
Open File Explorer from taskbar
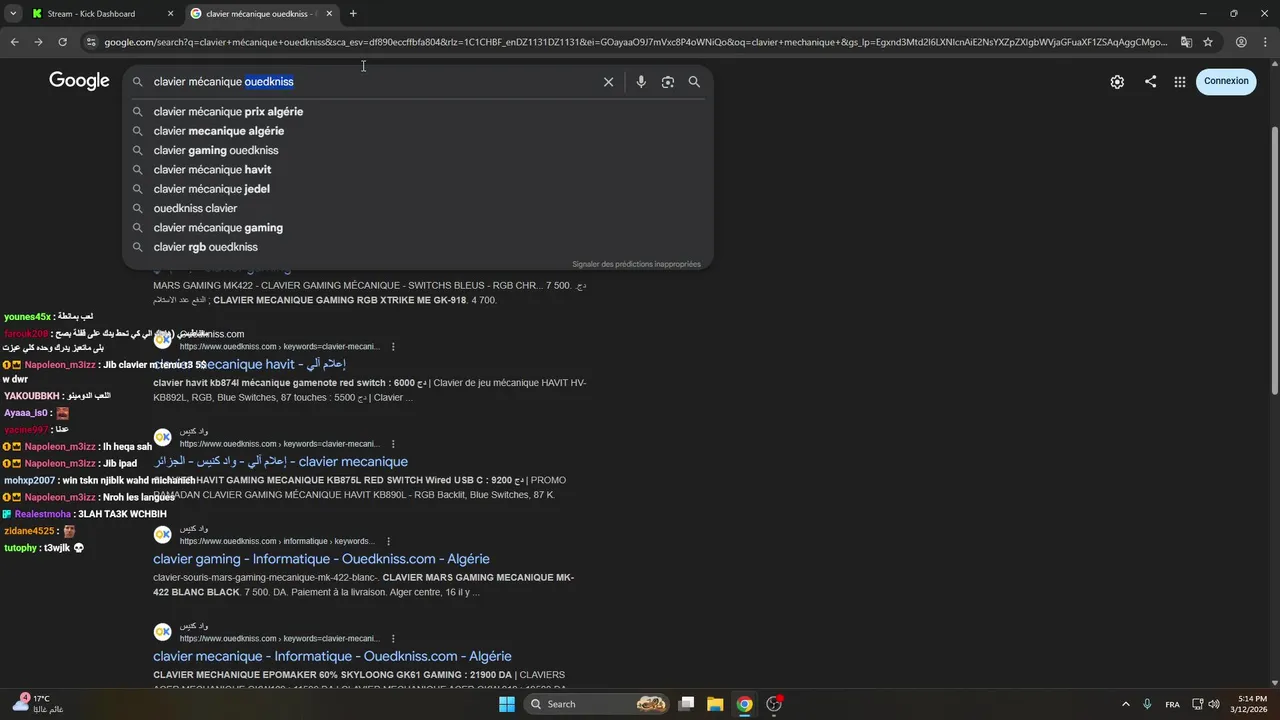pos(715,704)
